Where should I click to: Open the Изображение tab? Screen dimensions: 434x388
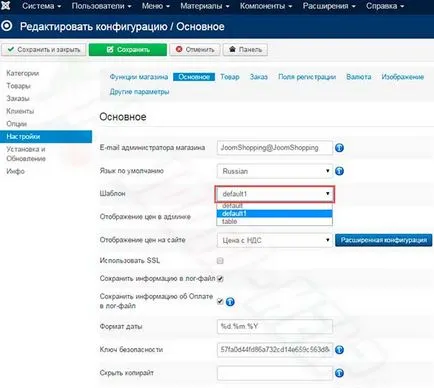click(403, 77)
